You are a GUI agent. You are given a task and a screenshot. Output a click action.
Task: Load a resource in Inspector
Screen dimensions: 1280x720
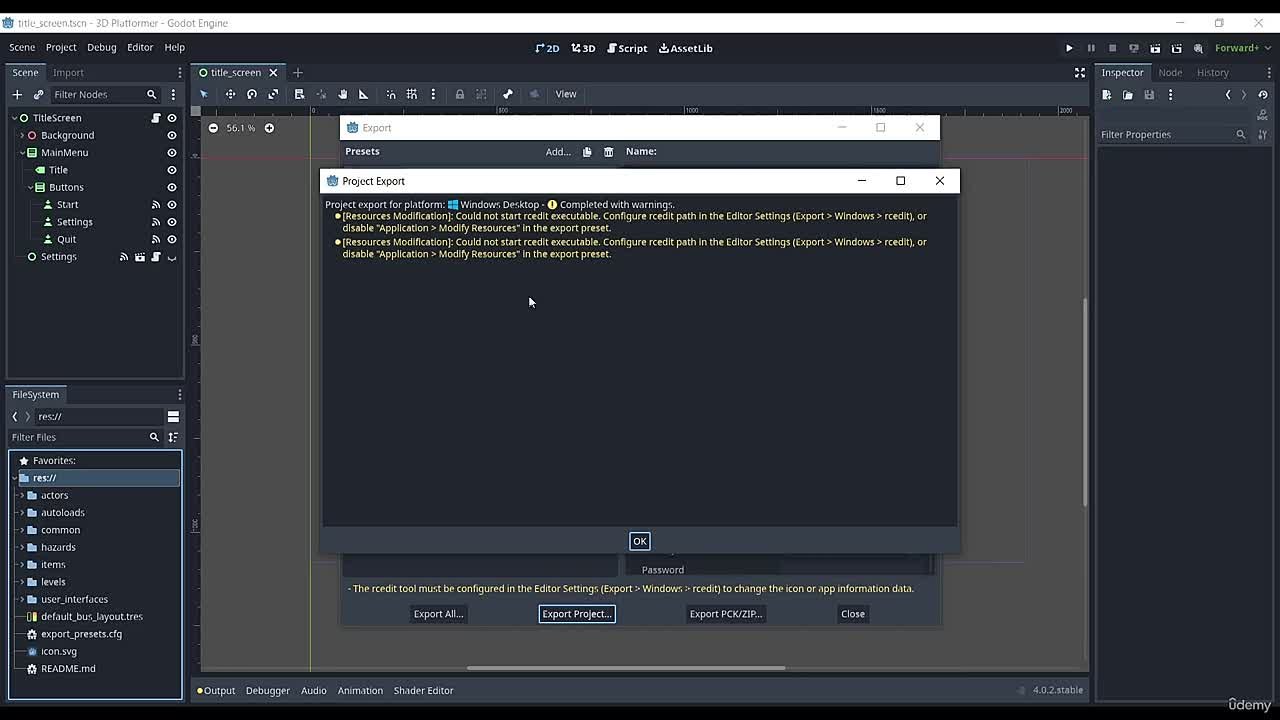[1128, 95]
